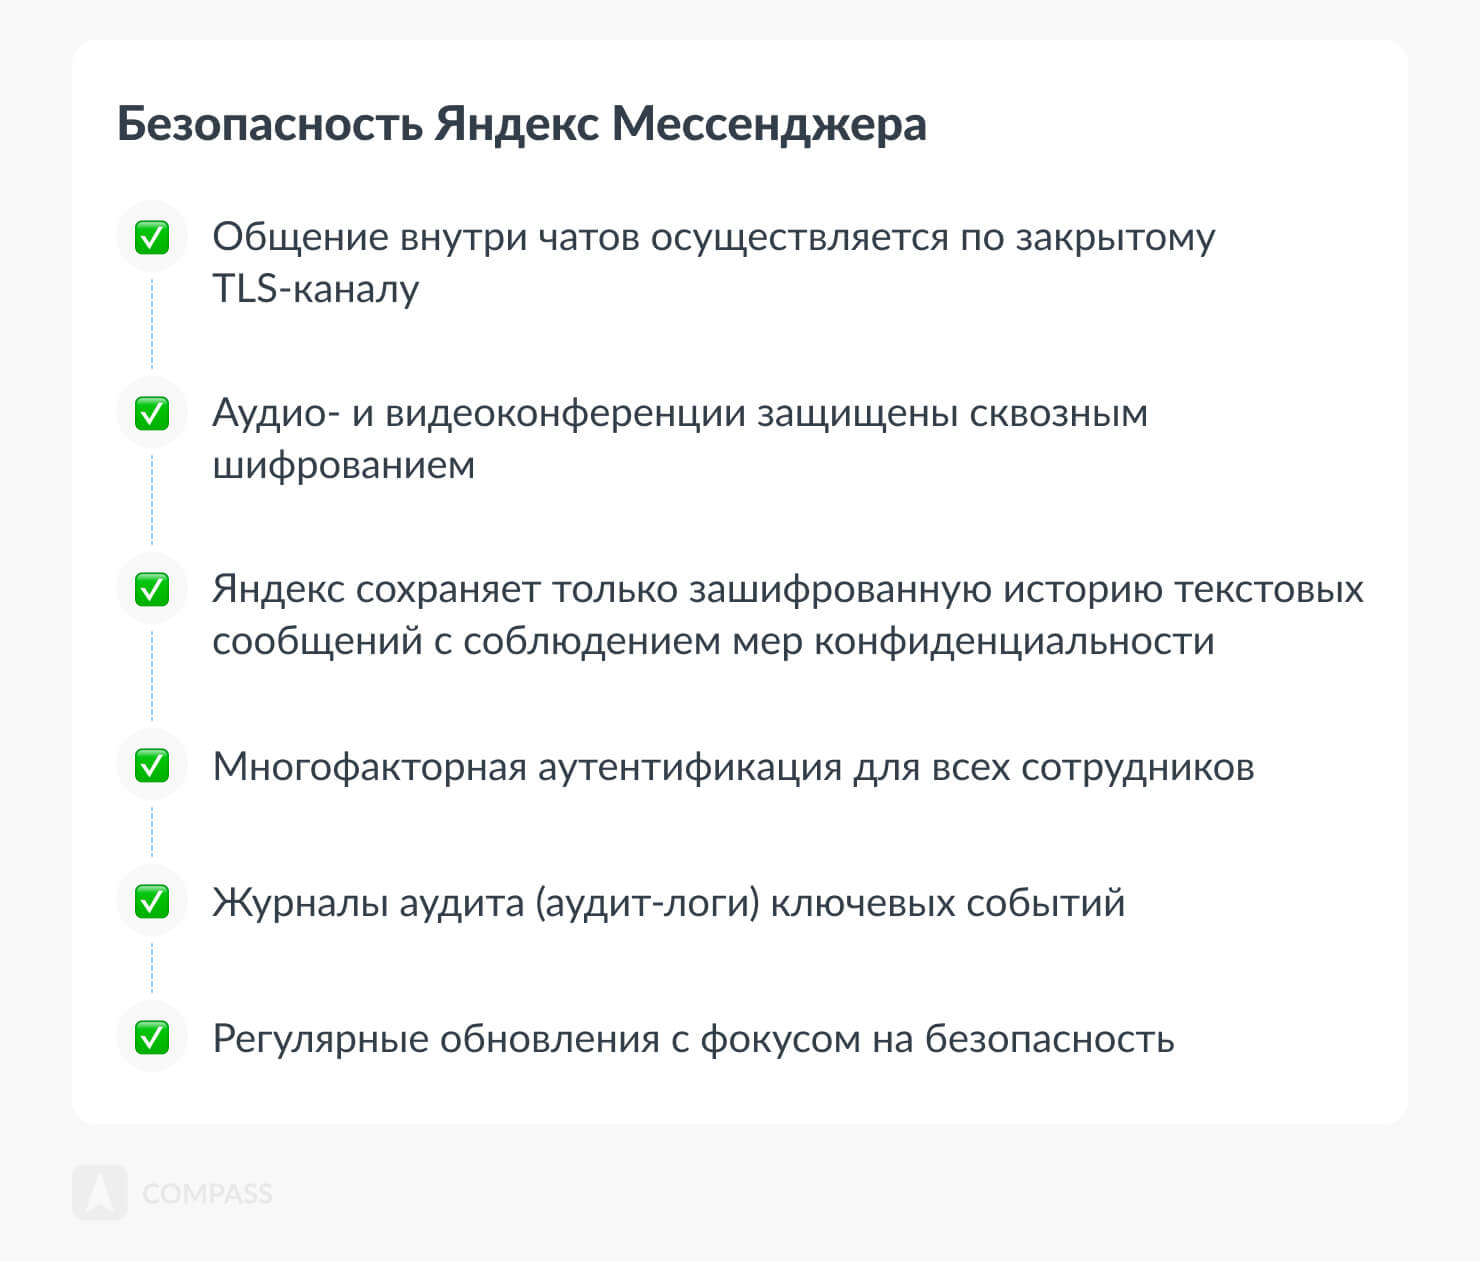
Task: Click the checkmark next to Аудио- и видеоконференции
Action: coord(152,413)
